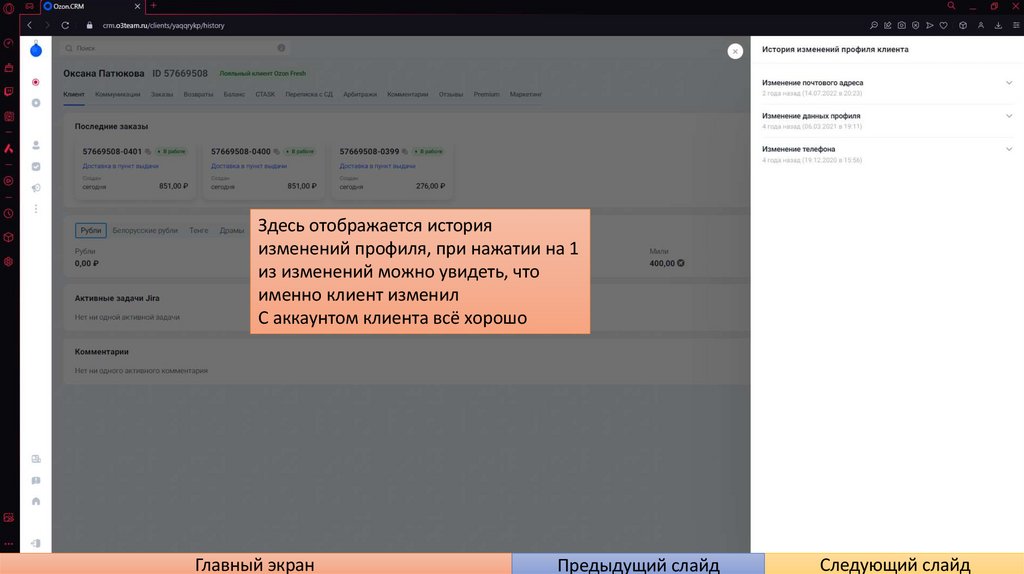
Task: Reload the page
Action: (x=65, y=25)
